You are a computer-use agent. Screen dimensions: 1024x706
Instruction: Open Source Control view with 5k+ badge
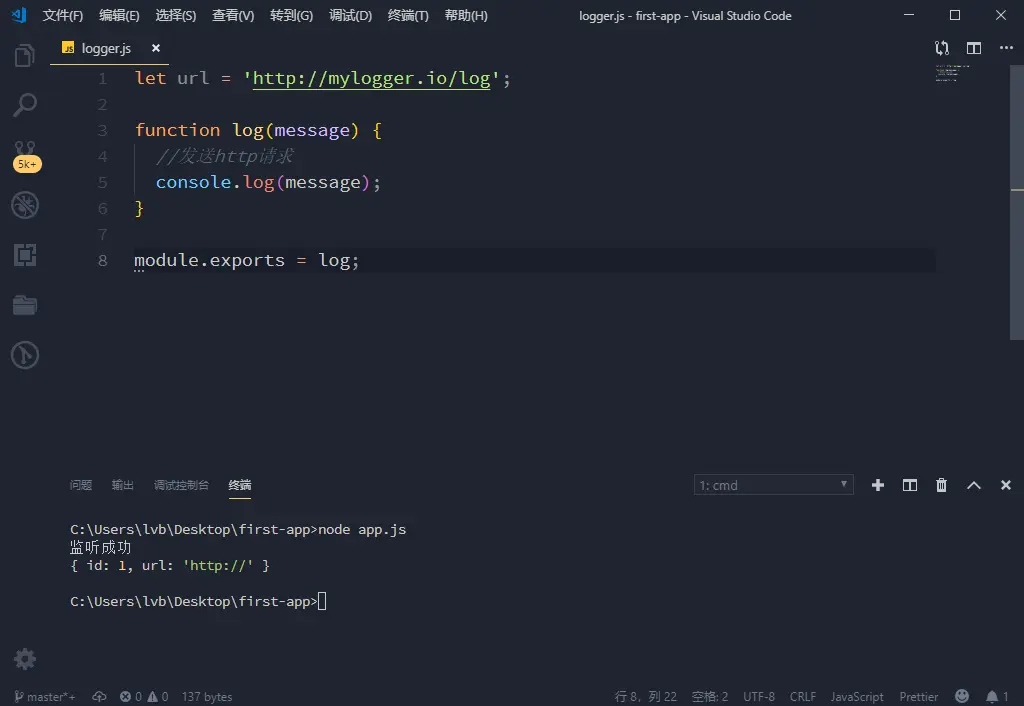(25, 155)
